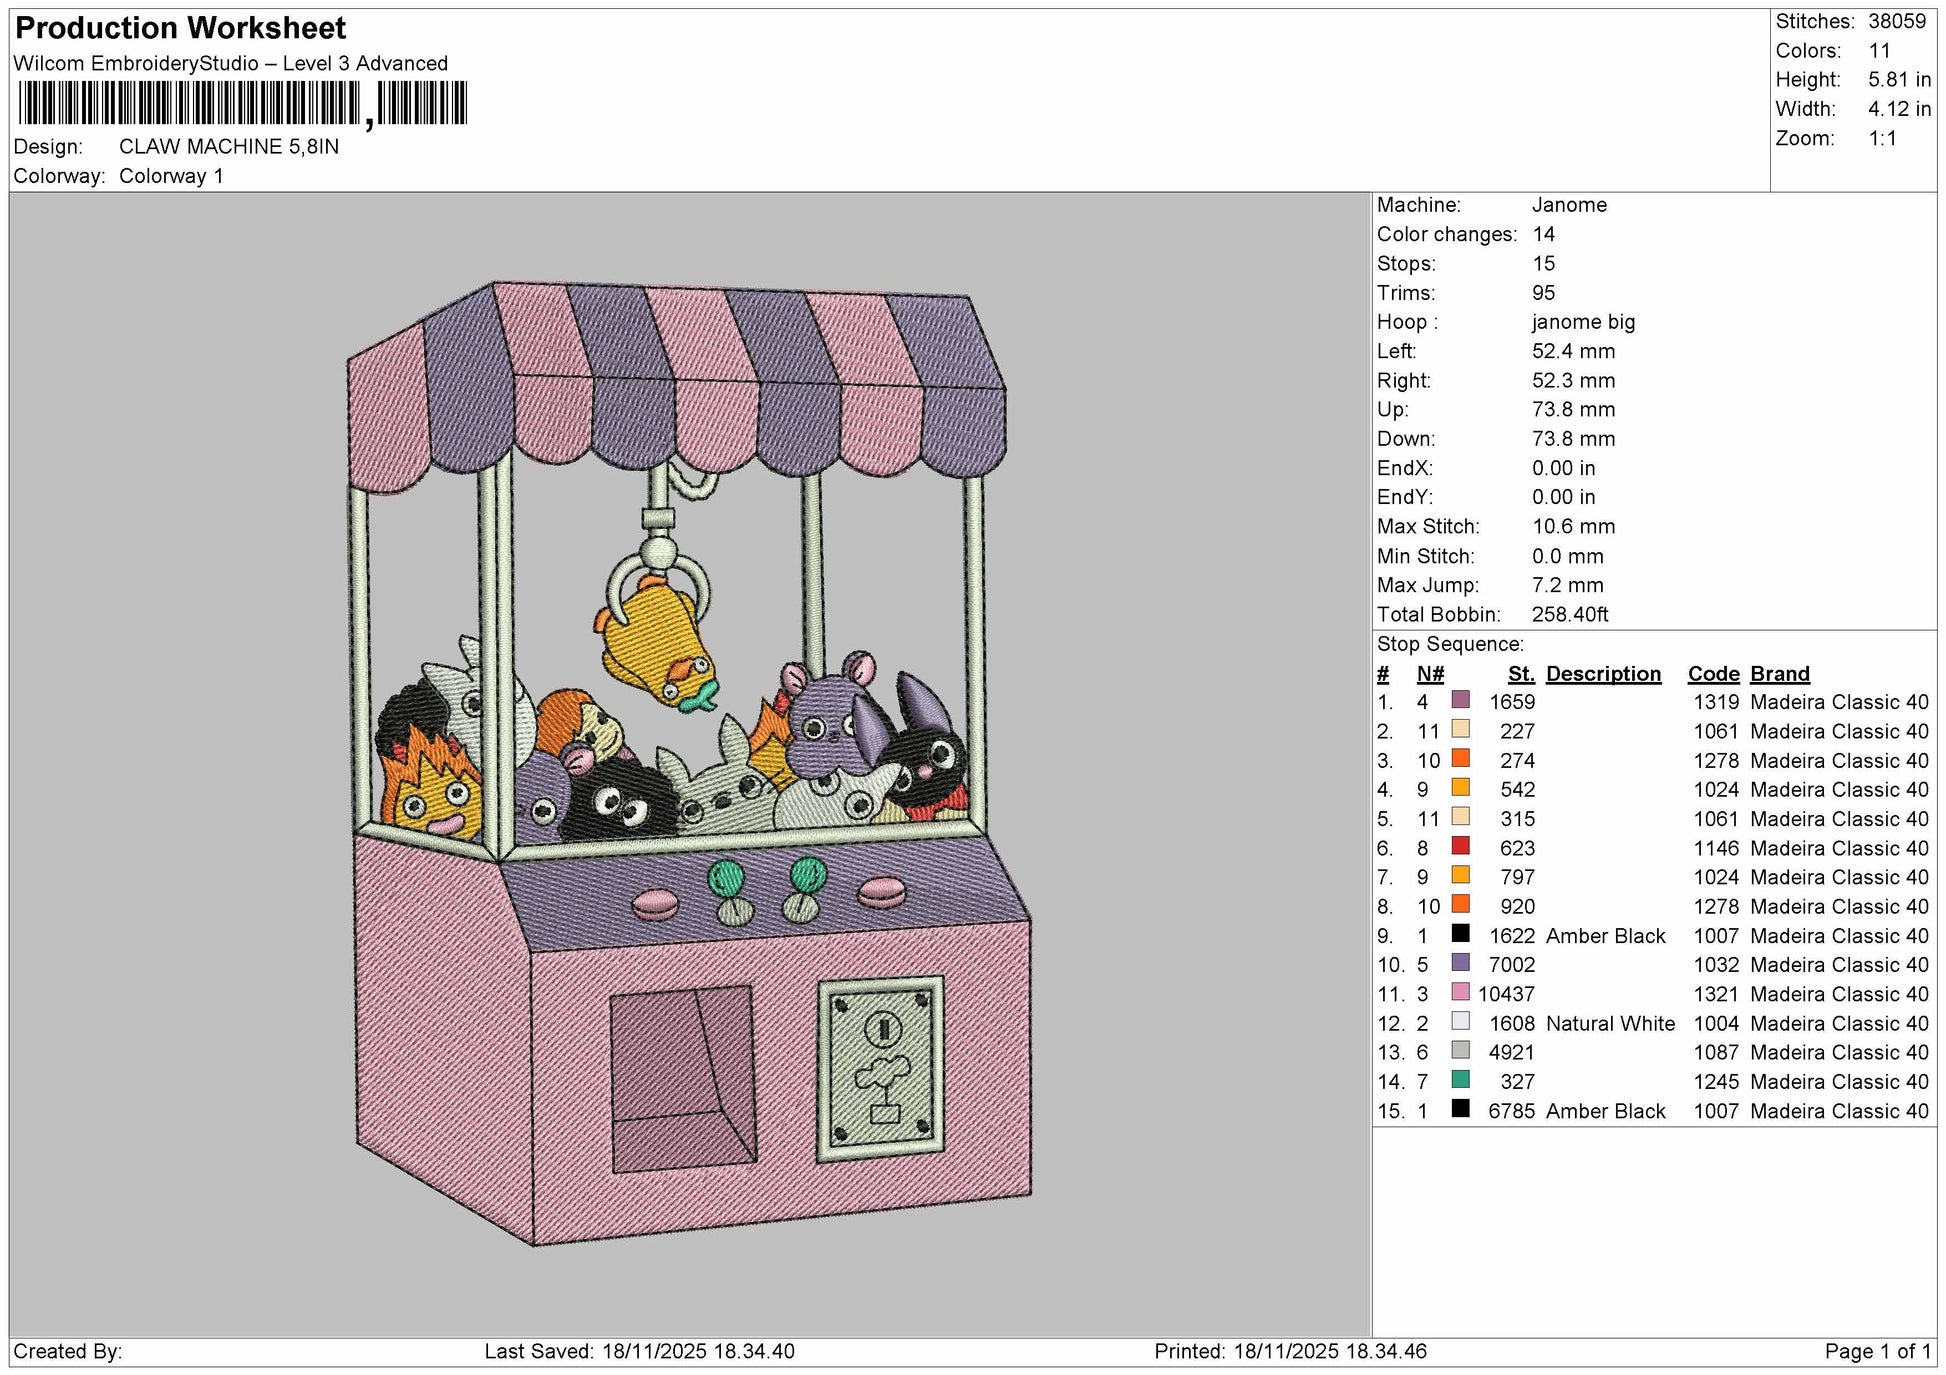Image resolution: width=1946 pixels, height=1375 pixels.
Task: Select the "Colorway 1" value
Action: pyautogui.click(x=171, y=176)
